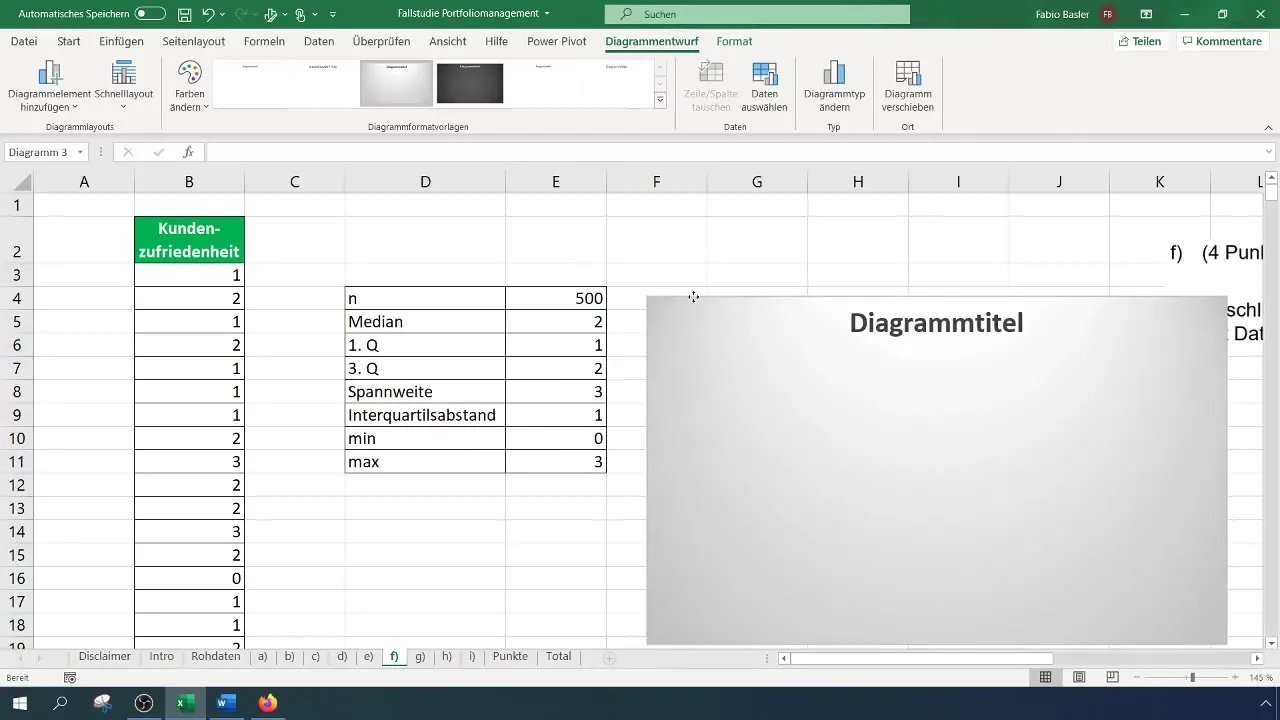Open the FB user account avatar
The height and width of the screenshot is (720, 1280).
coord(1108,14)
